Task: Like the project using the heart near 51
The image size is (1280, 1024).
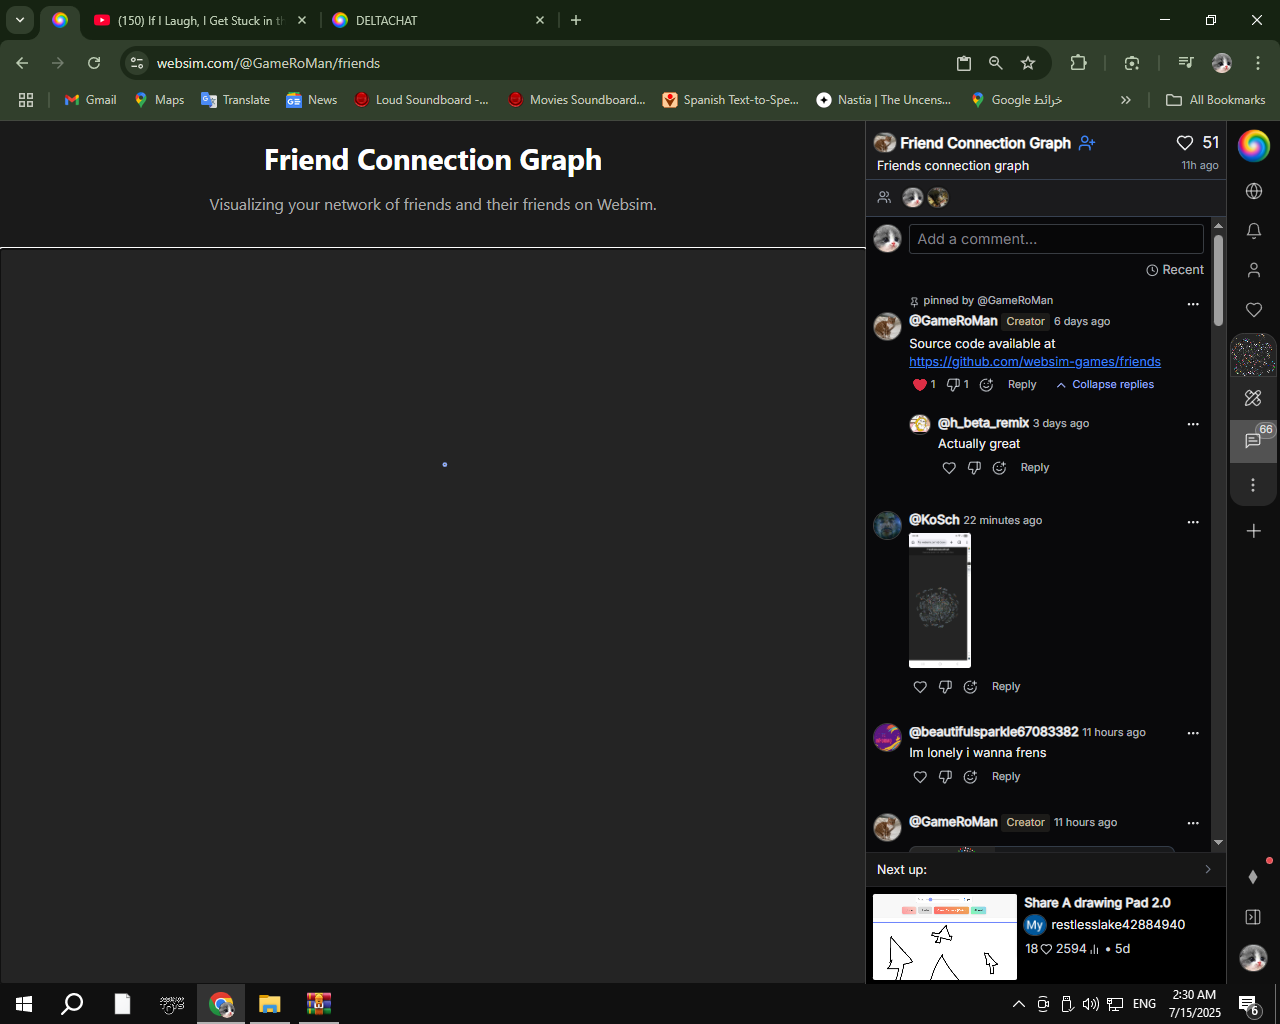Action: click(1185, 143)
